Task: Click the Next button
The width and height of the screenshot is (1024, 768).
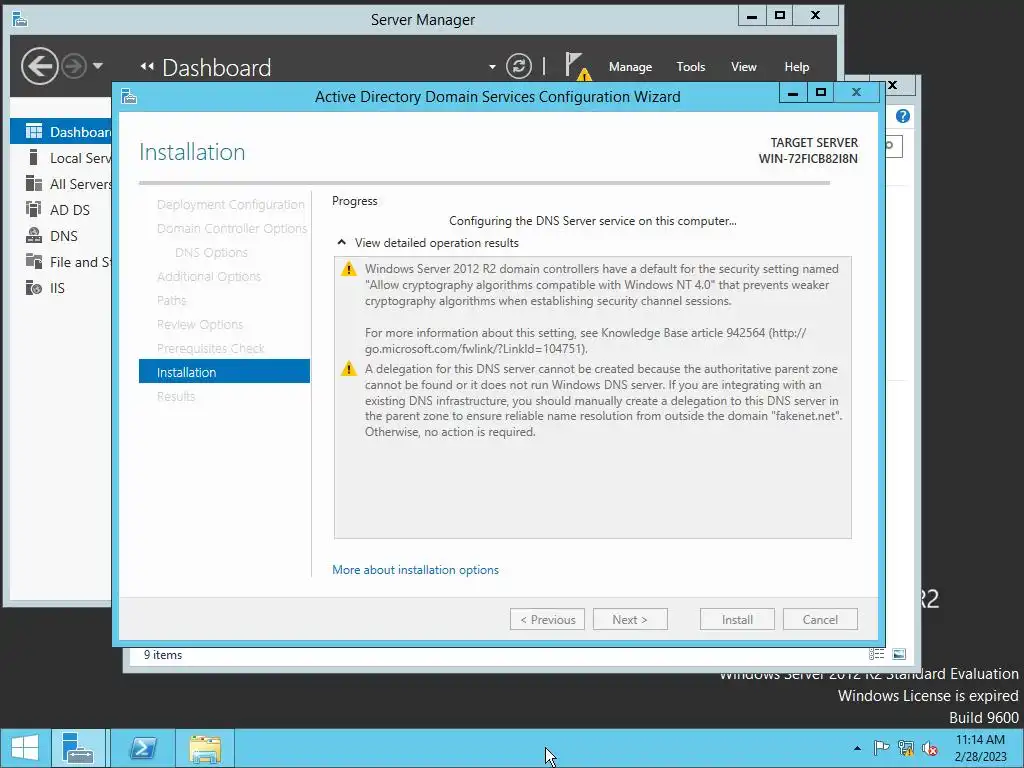Action: click(630, 619)
